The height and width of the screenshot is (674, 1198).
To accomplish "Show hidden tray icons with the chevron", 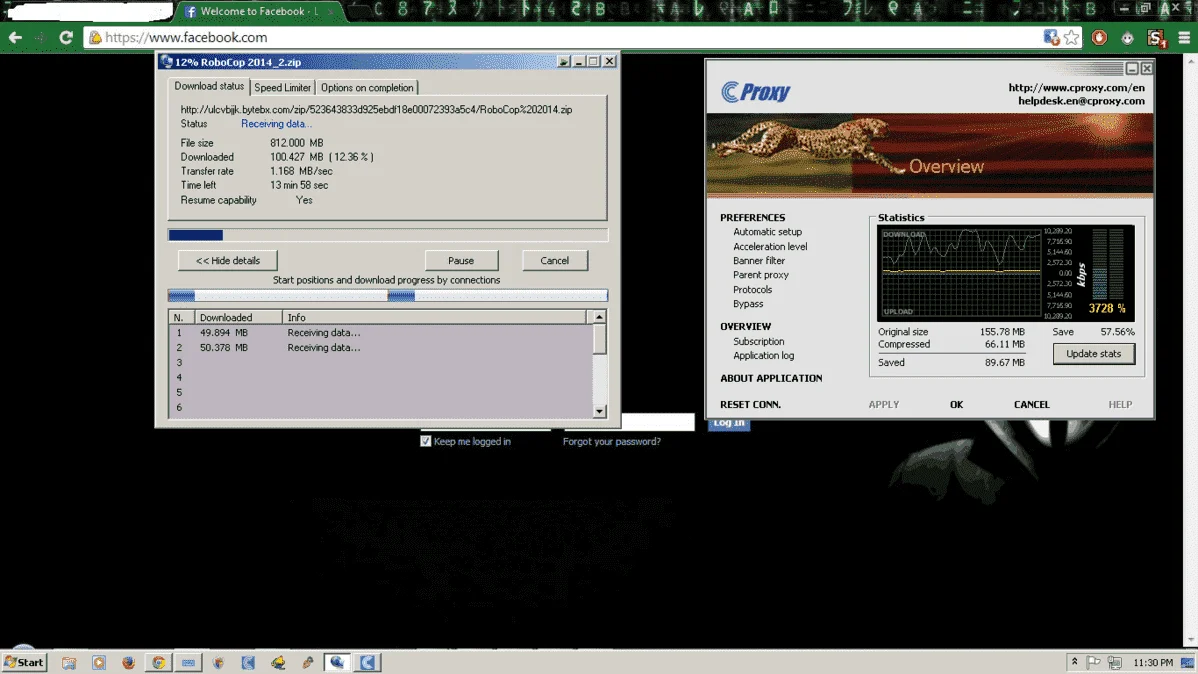I will pos(1074,662).
